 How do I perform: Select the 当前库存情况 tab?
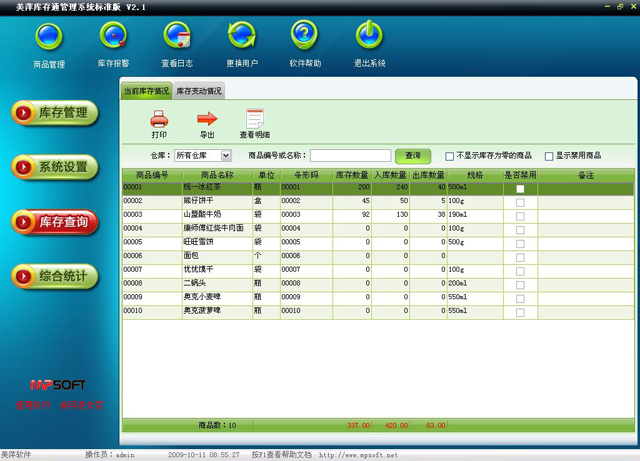tap(146, 91)
